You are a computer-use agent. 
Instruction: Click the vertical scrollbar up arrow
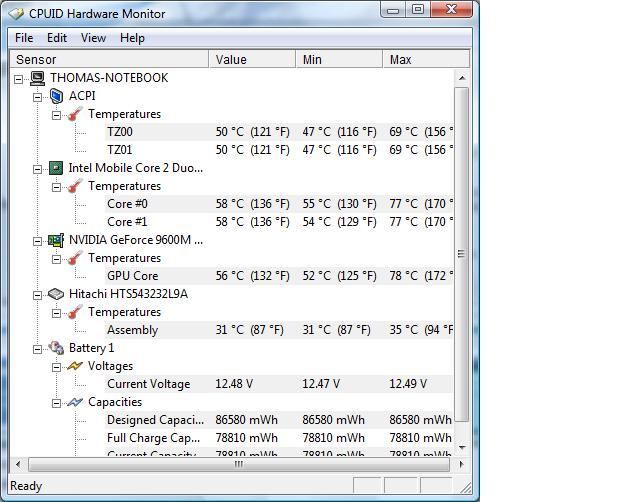462,78
